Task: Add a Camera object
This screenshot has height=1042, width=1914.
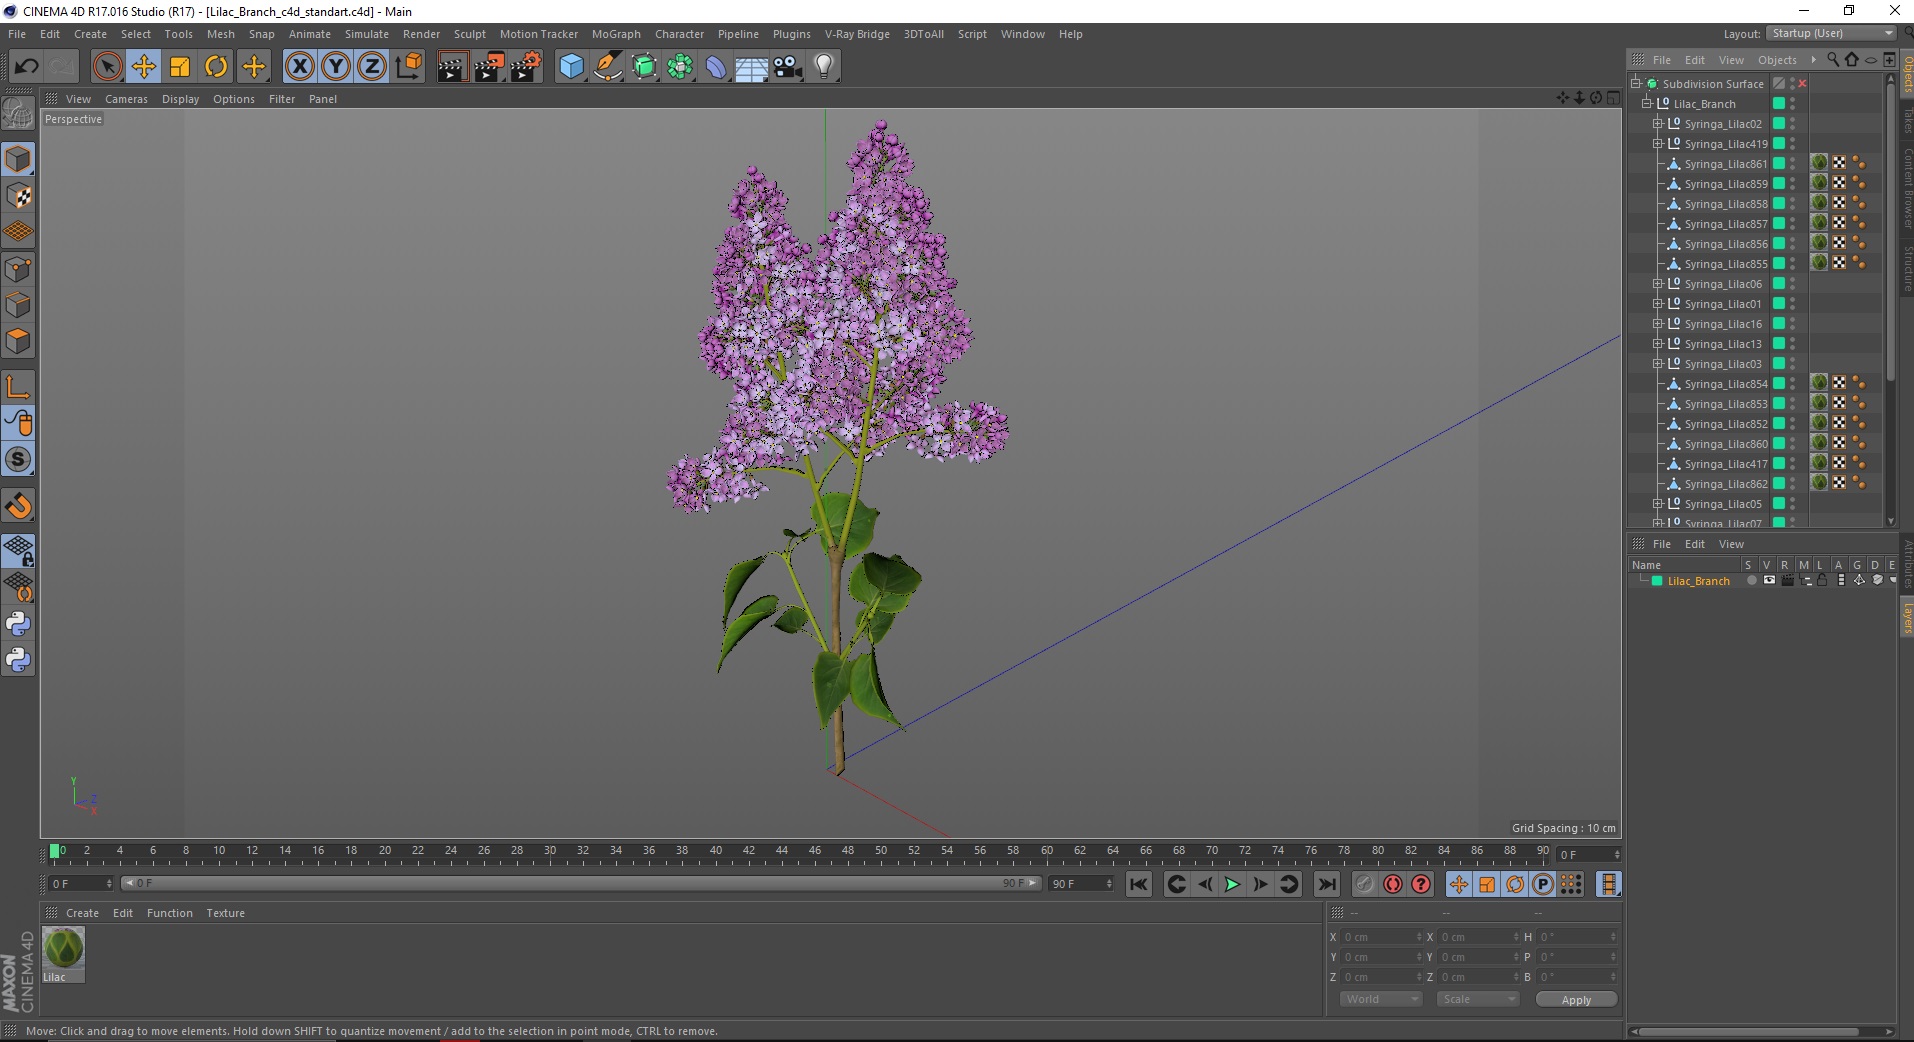Action: click(788, 67)
